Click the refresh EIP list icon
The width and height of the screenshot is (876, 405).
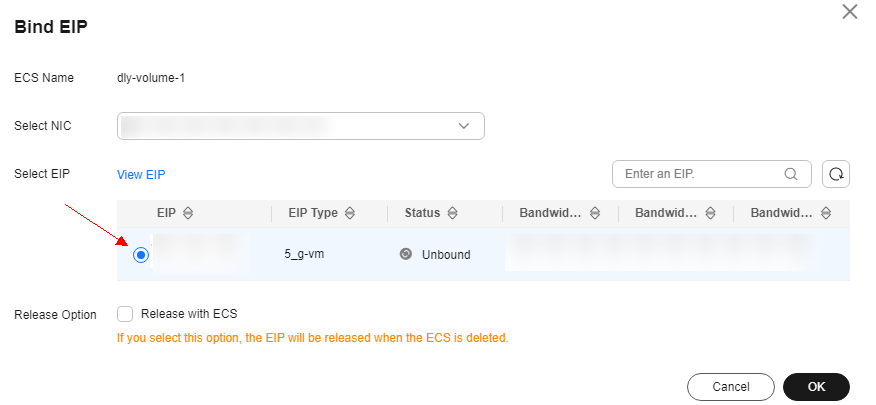click(x=836, y=174)
